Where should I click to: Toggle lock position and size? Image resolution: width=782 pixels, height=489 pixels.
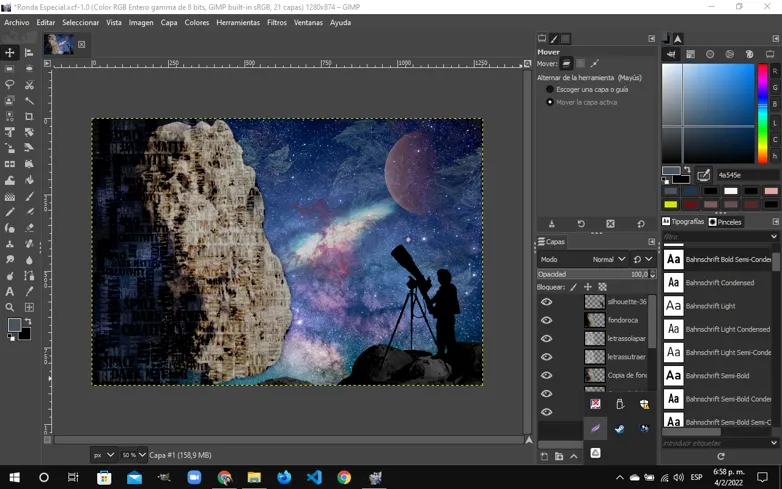[x=588, y=287]
